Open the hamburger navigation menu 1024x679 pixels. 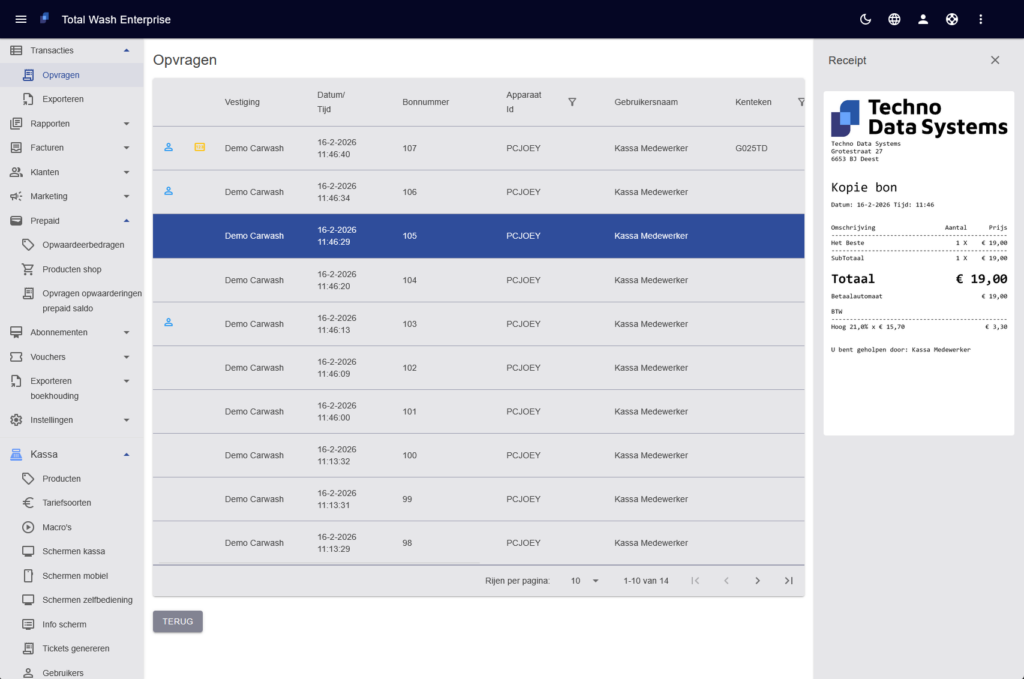[x=21, y=19]
